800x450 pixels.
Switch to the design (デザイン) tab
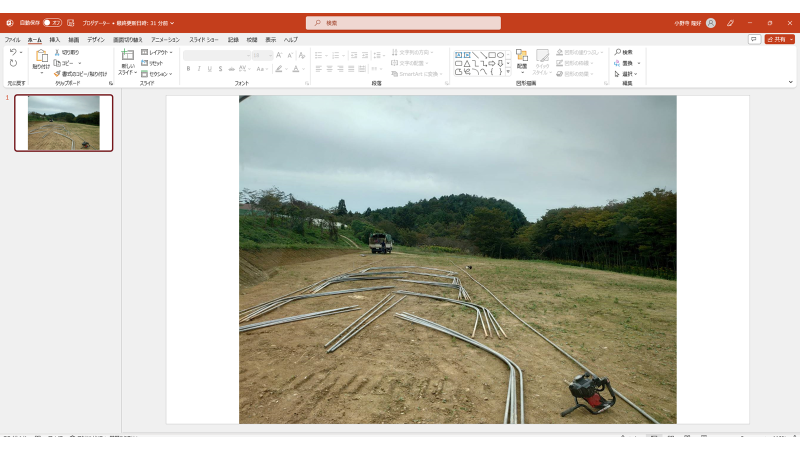coord(95,39)
